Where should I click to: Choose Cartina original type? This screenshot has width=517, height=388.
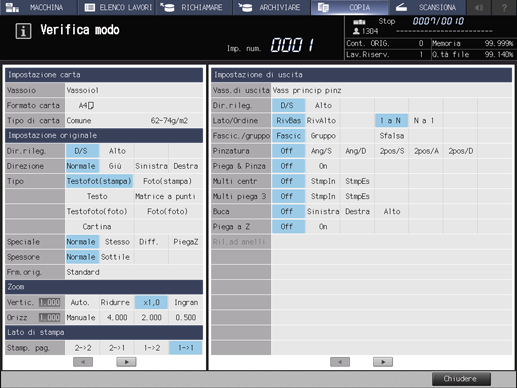(x=97, y=227)
